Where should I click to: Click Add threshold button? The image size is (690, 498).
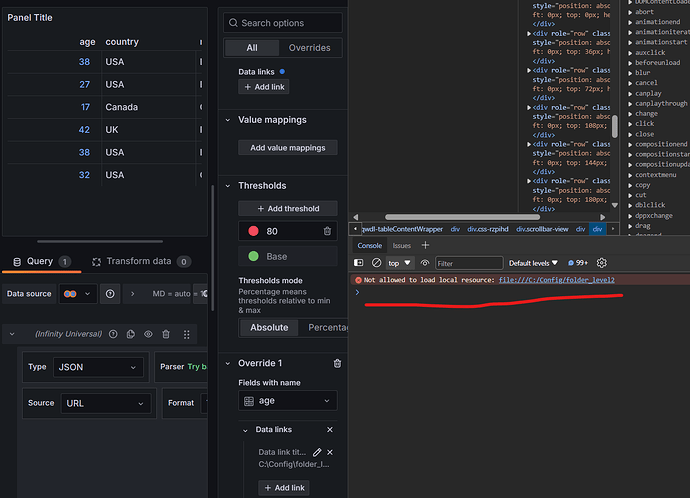tap(288, 209)
